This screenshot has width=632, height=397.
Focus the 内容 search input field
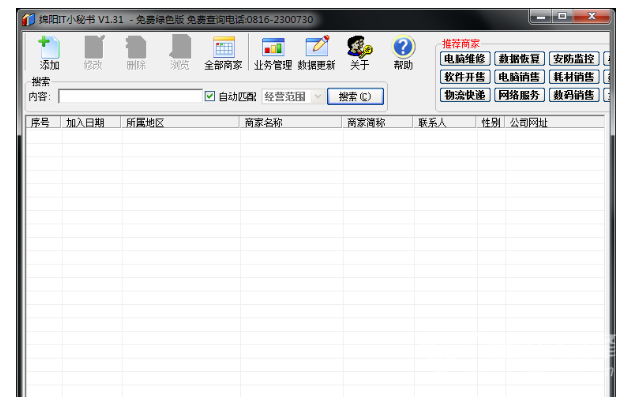coord(130,96)
